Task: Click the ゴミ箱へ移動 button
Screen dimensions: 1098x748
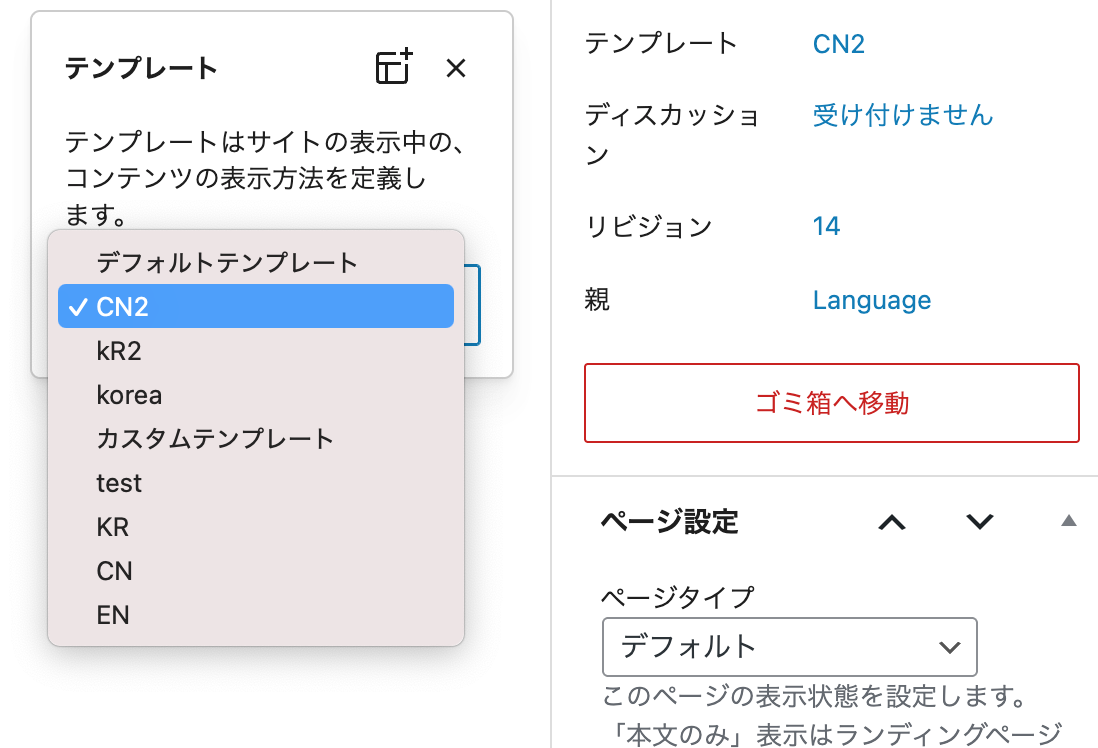Action: point(831,403)
